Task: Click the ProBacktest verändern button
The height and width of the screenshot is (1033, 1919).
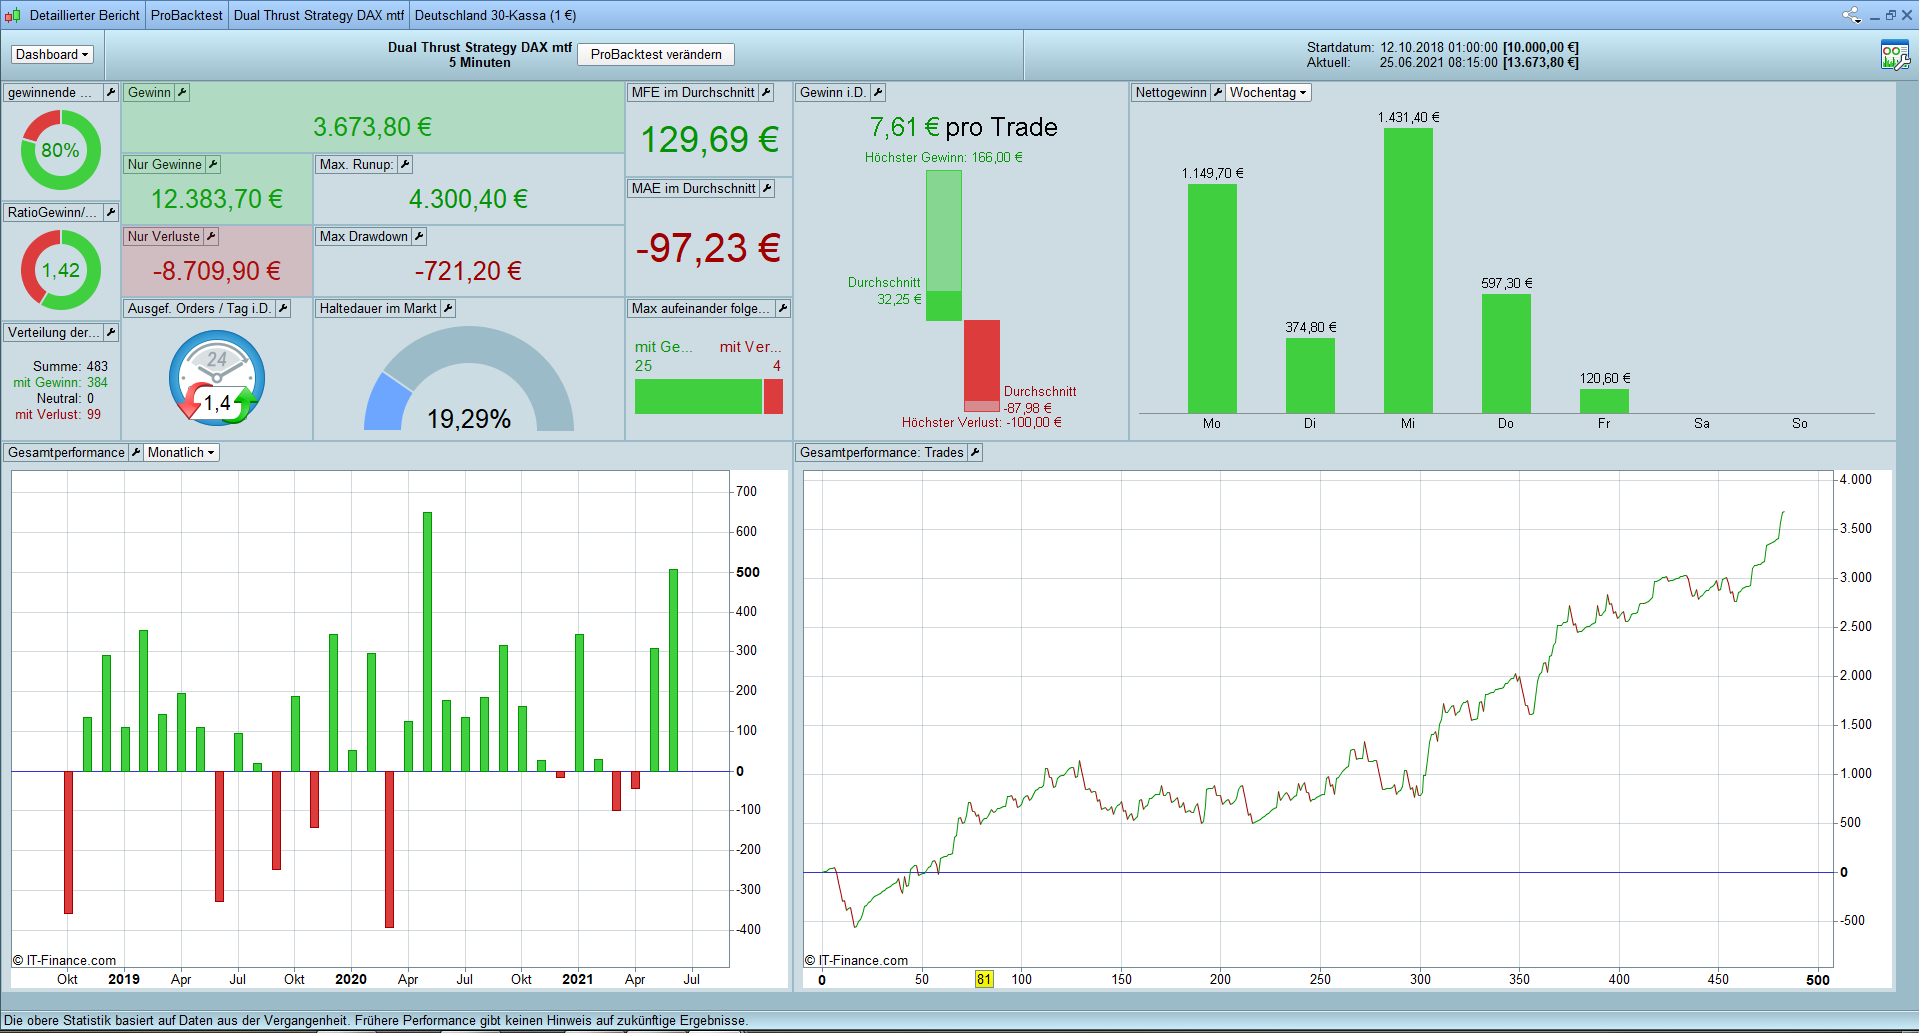Action: [656, 55]
